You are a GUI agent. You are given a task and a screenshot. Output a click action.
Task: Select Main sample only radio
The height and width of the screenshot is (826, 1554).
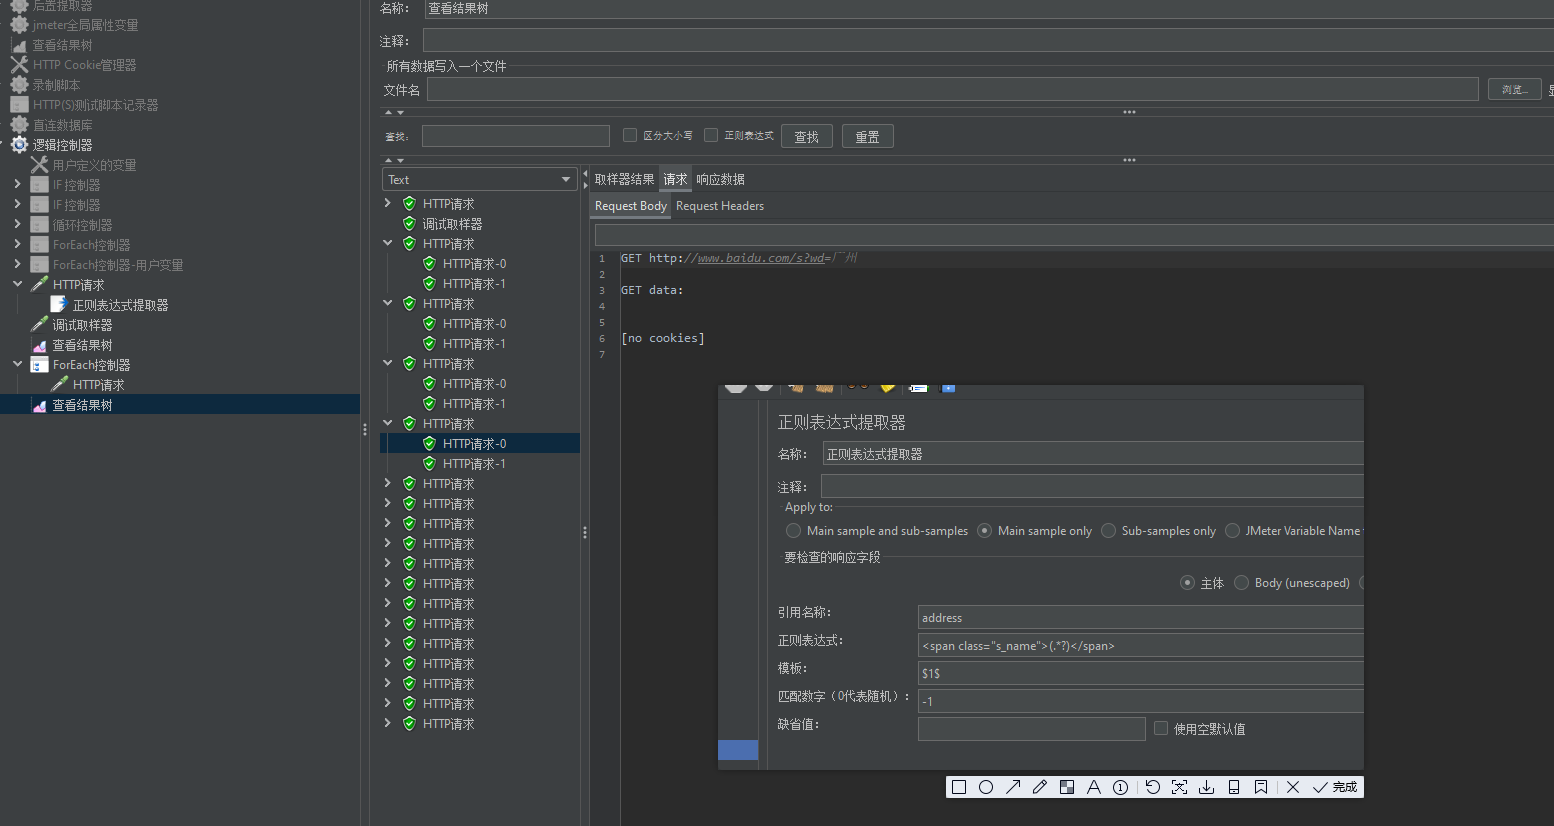[985, 531]
